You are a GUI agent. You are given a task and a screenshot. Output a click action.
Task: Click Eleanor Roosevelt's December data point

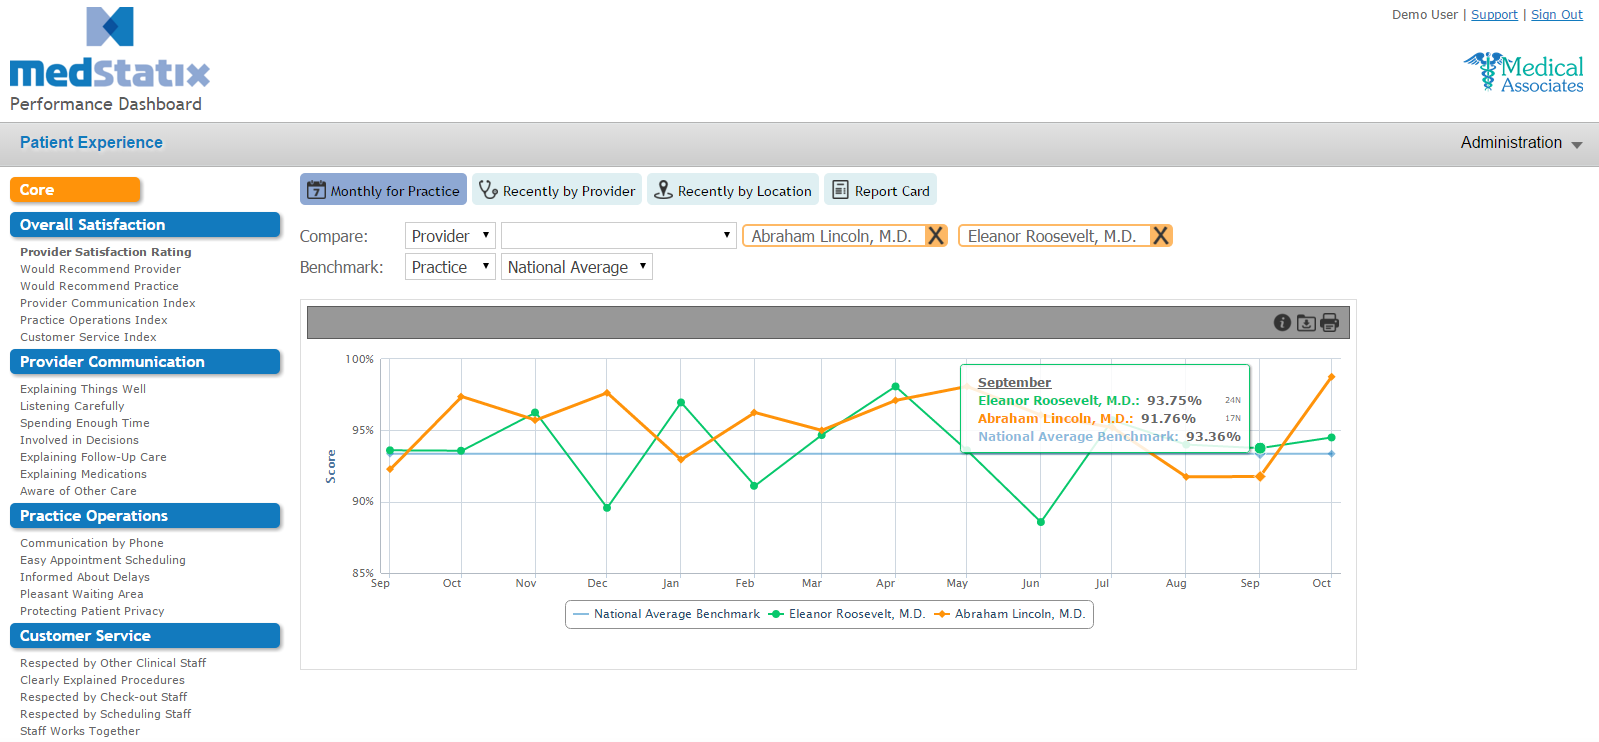pos(607,508)
